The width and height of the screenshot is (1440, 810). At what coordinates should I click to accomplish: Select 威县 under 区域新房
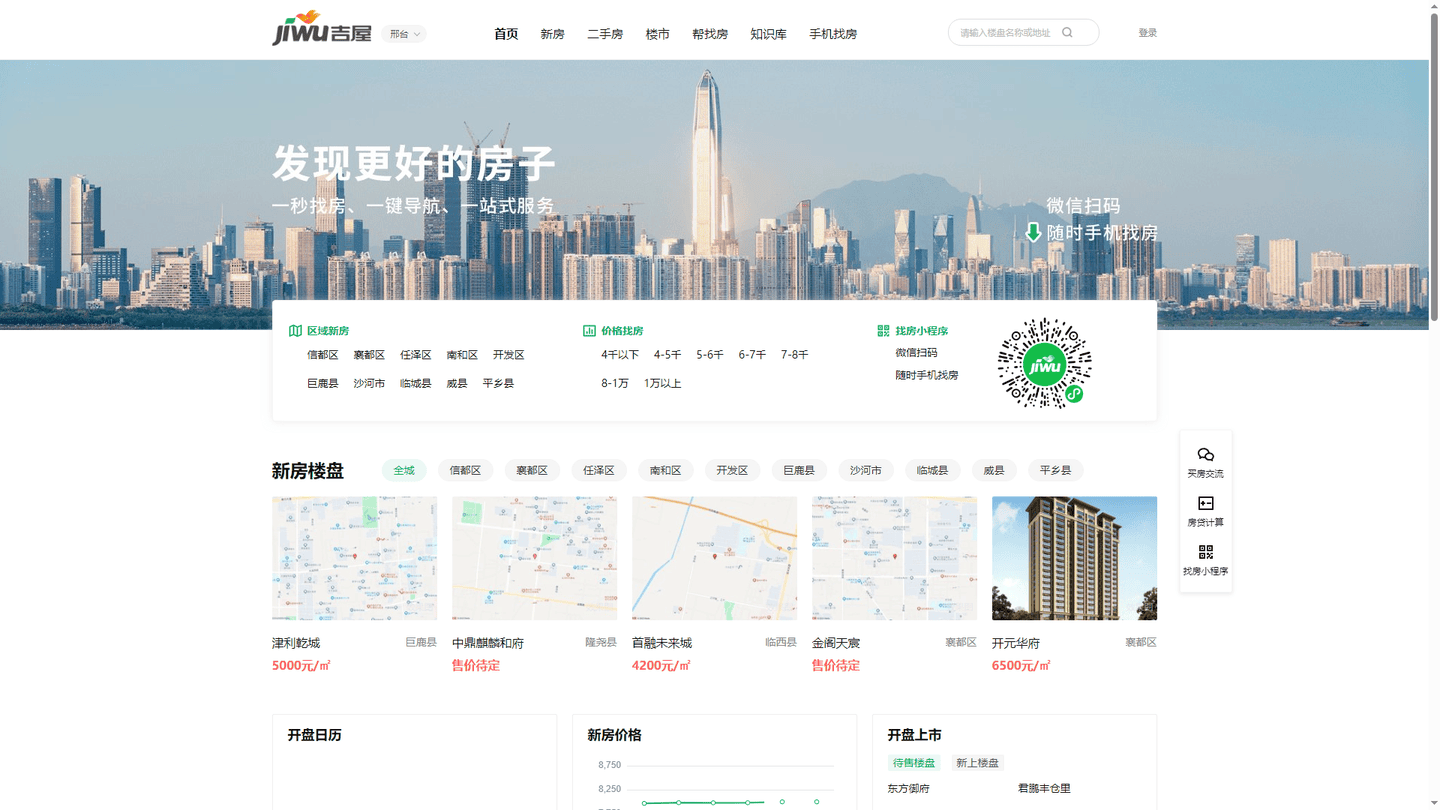tap(457, 383)
